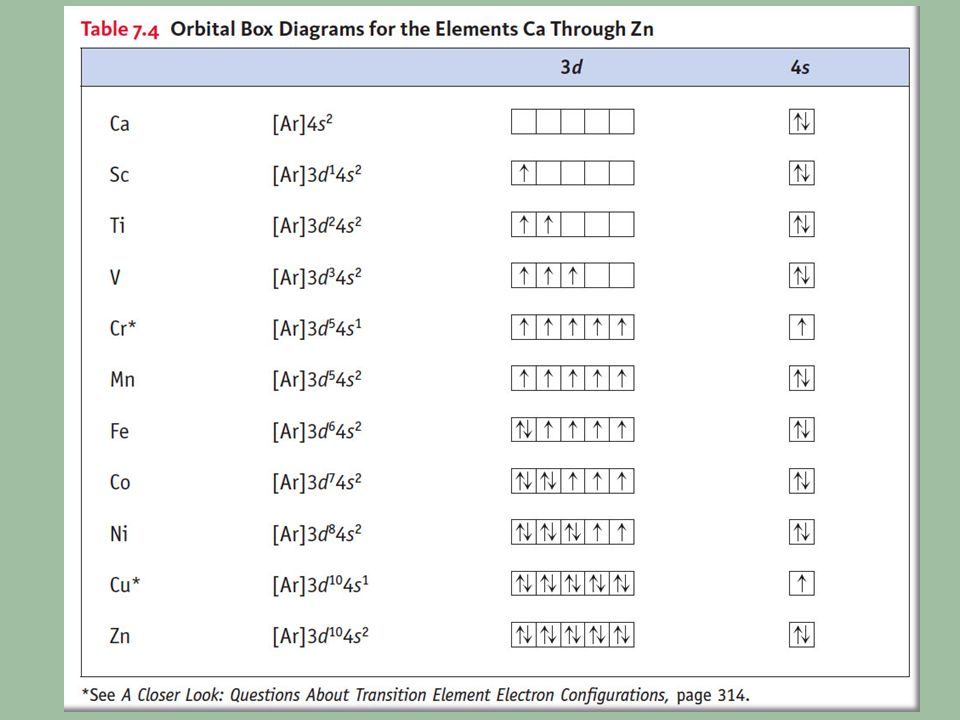Click the Cr* element symbol
960x720 pixels.
tap(123, 329)
